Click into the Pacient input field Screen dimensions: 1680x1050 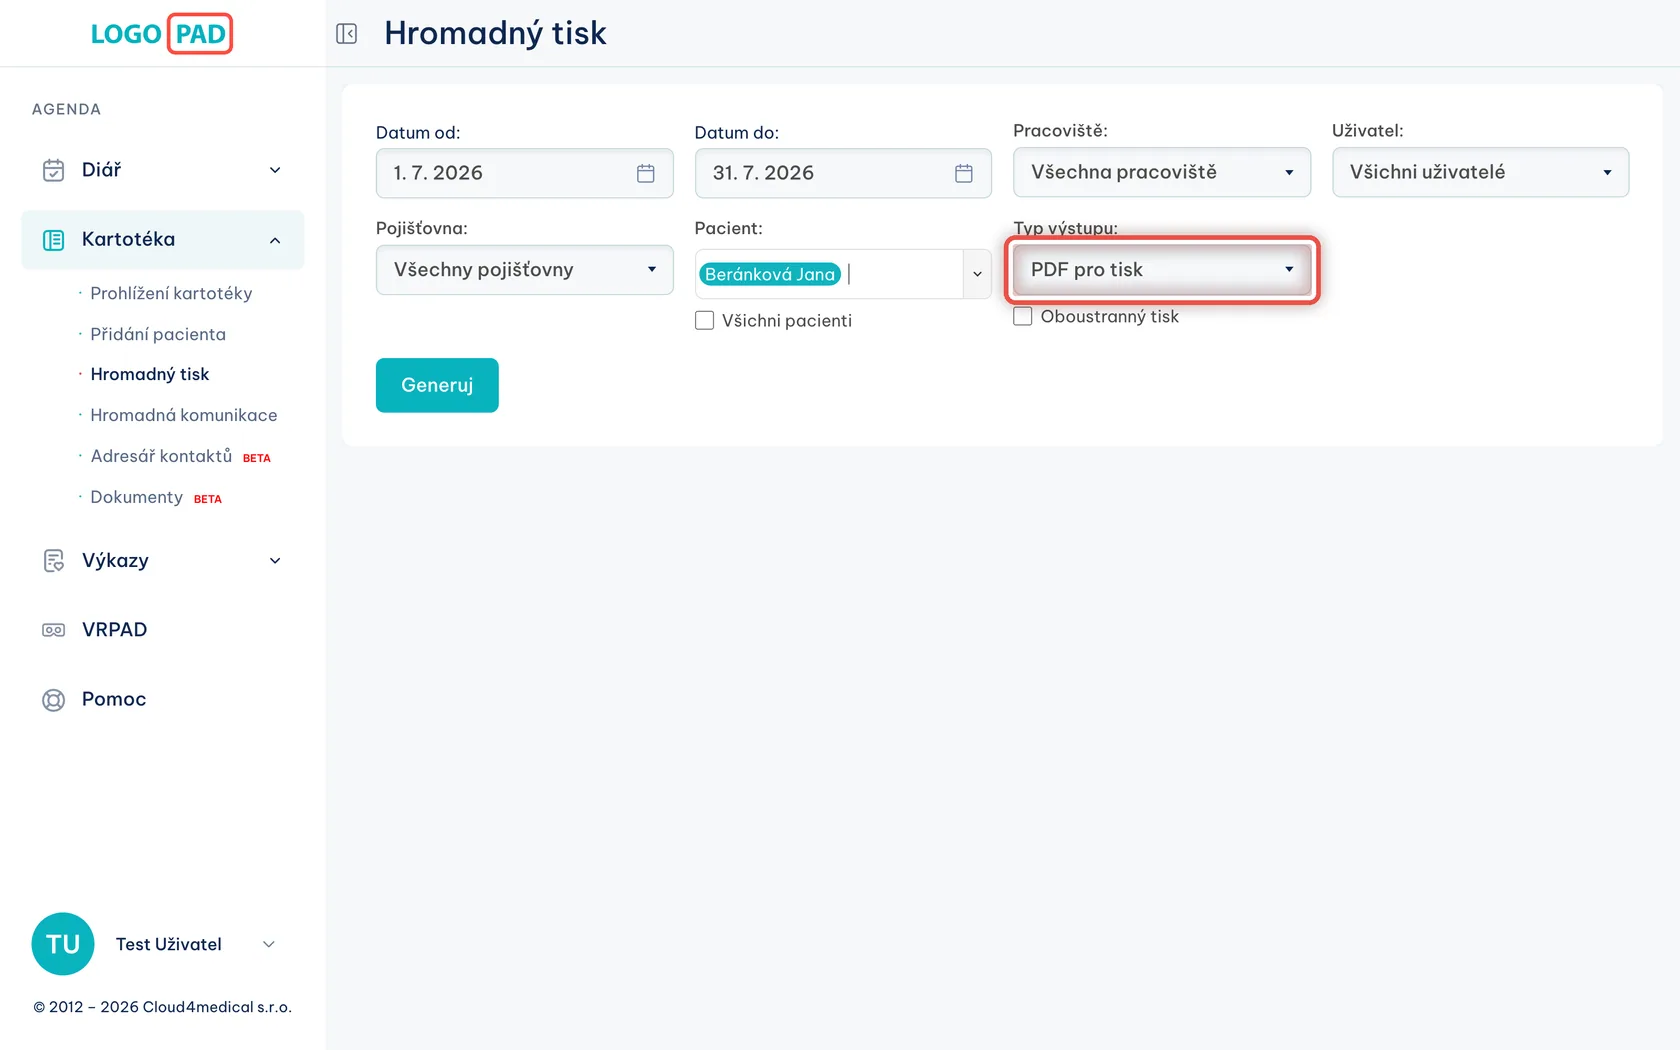click(x=902, y=274)
